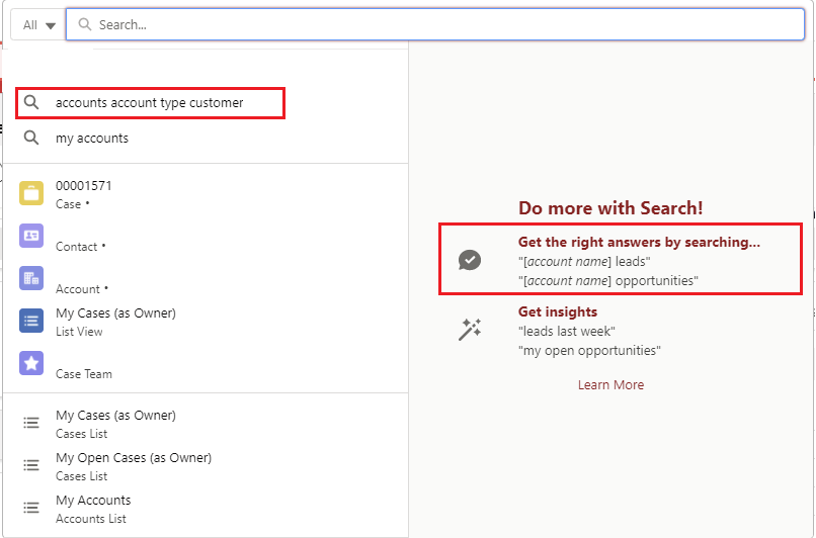Click the list icon beside My Open Cases
Screen dimensions: 816x538
(x=31, y=465)
